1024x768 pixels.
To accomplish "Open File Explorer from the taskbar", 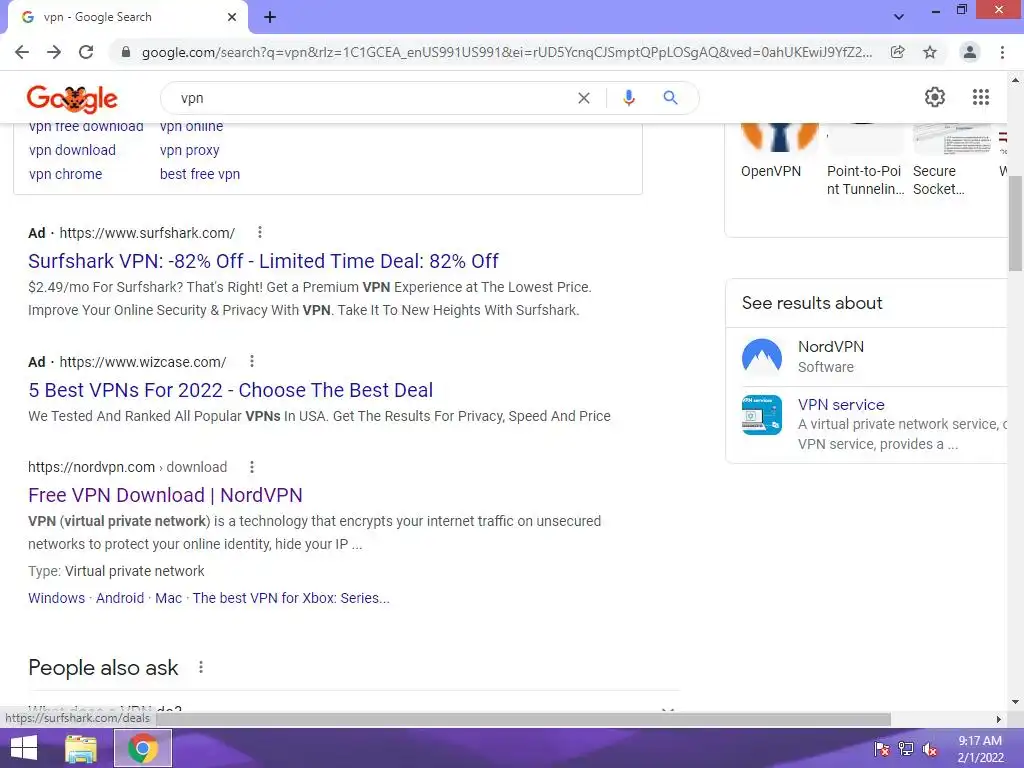I will pyautogui.click(x=81, y=748).
